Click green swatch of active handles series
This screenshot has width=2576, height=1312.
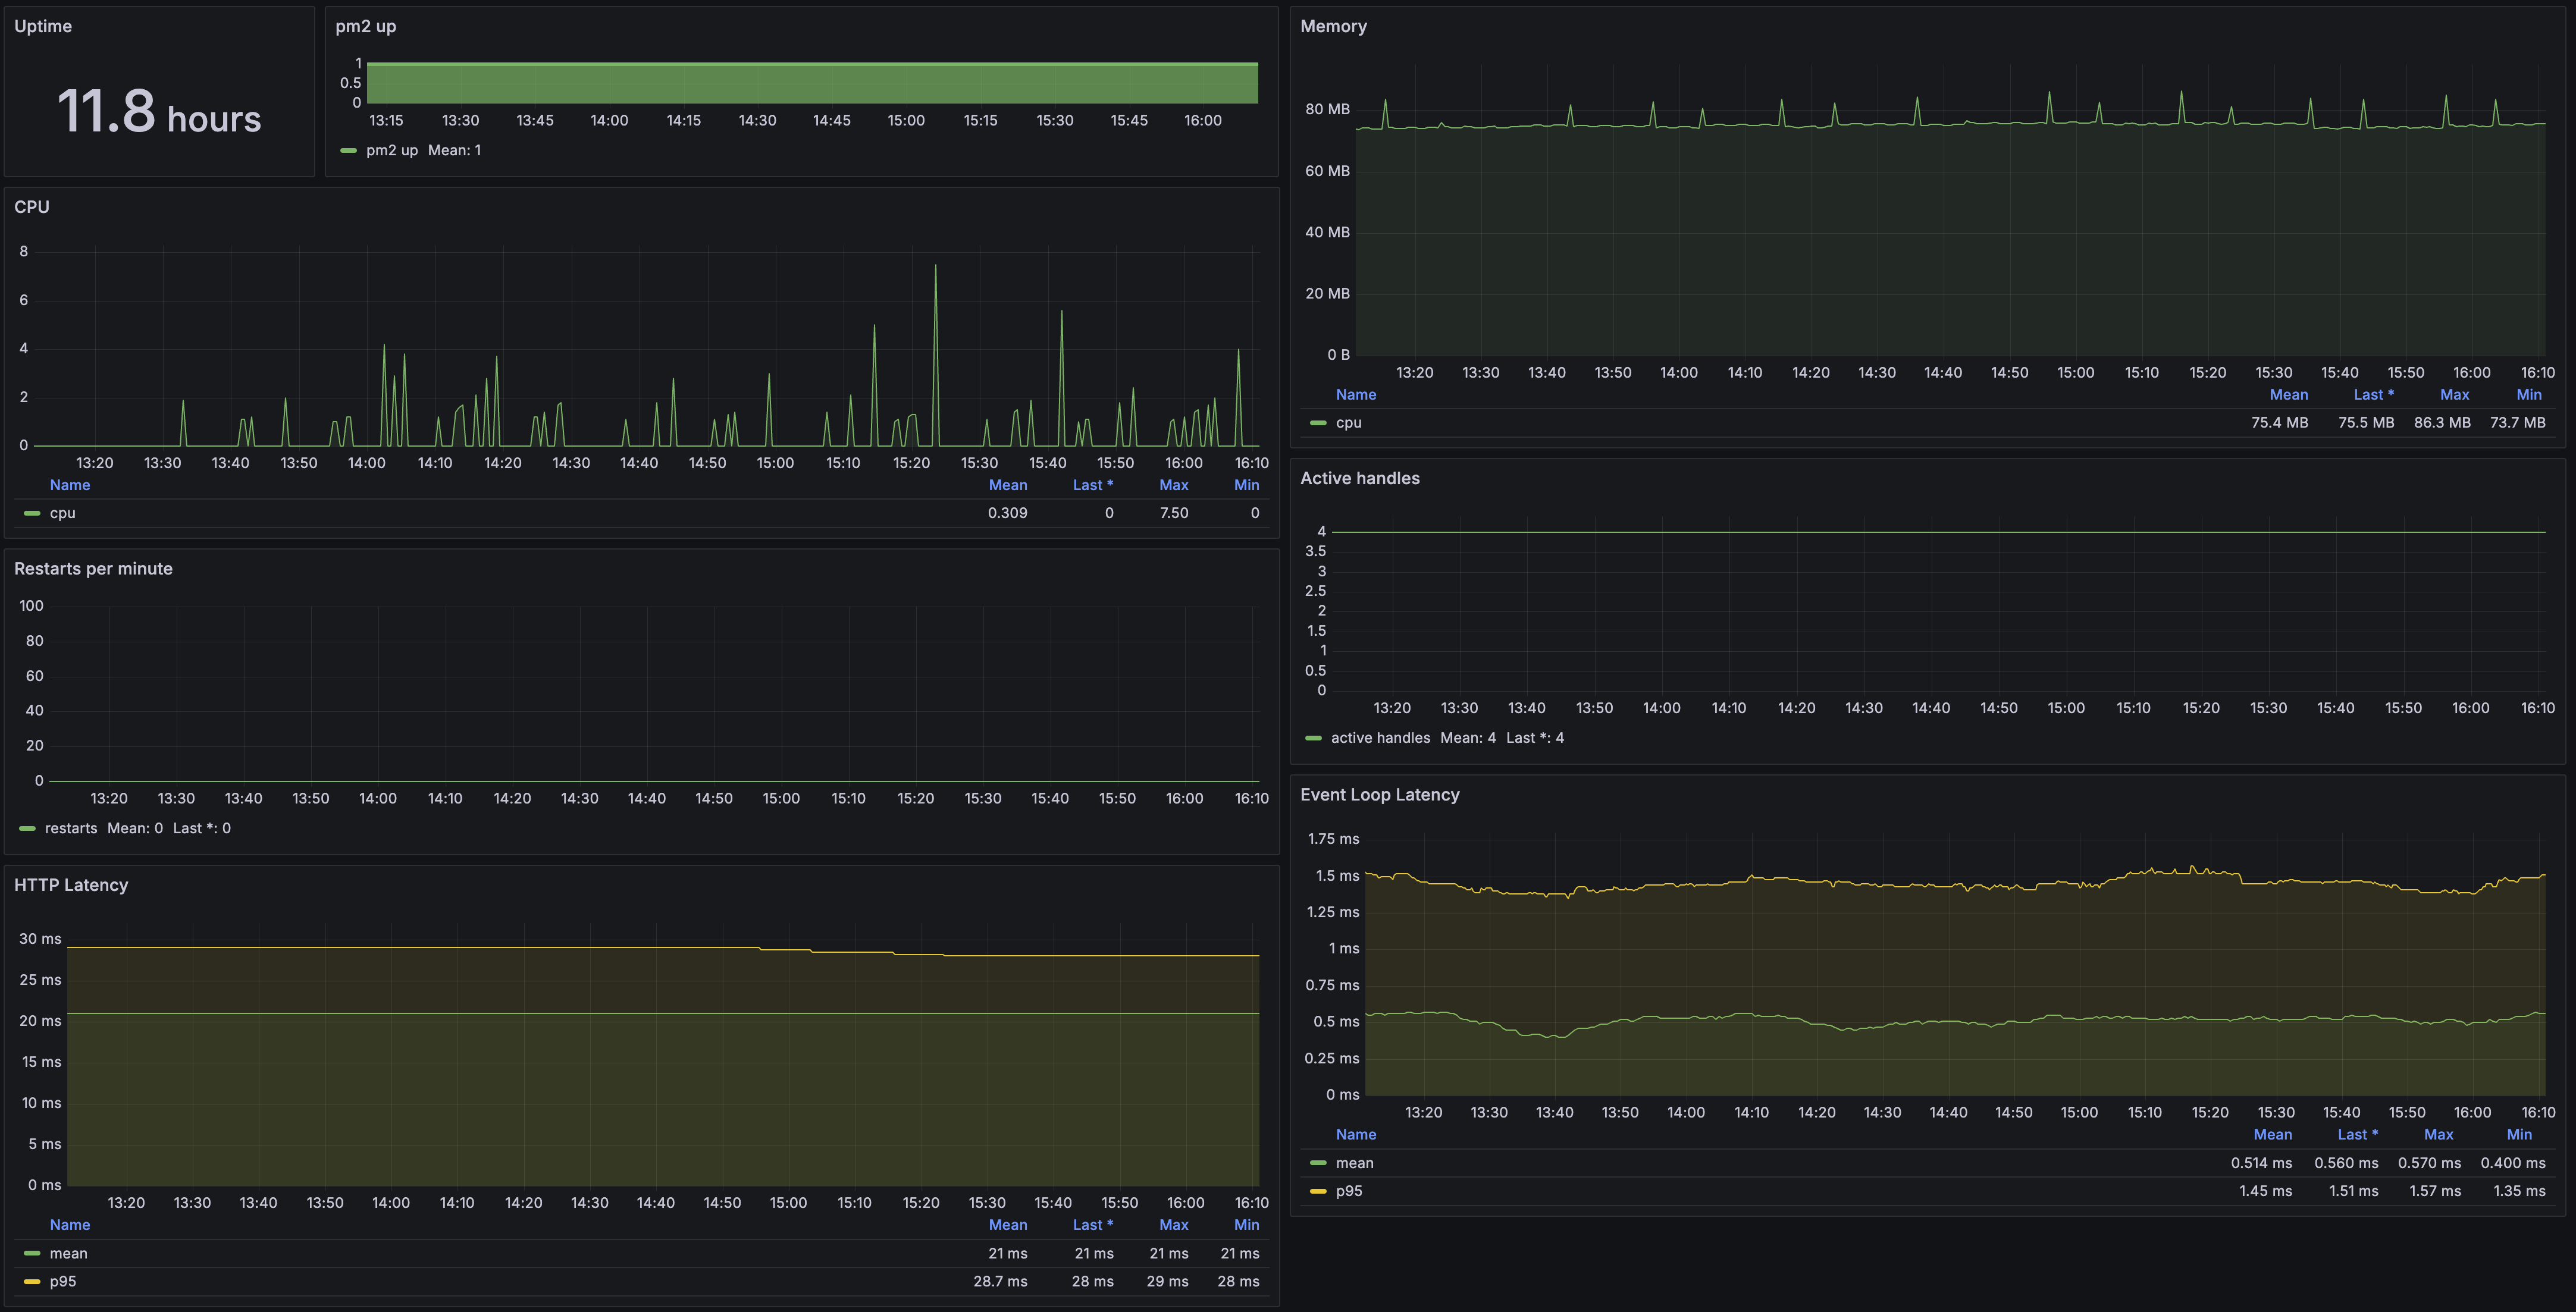[1313, 738]
